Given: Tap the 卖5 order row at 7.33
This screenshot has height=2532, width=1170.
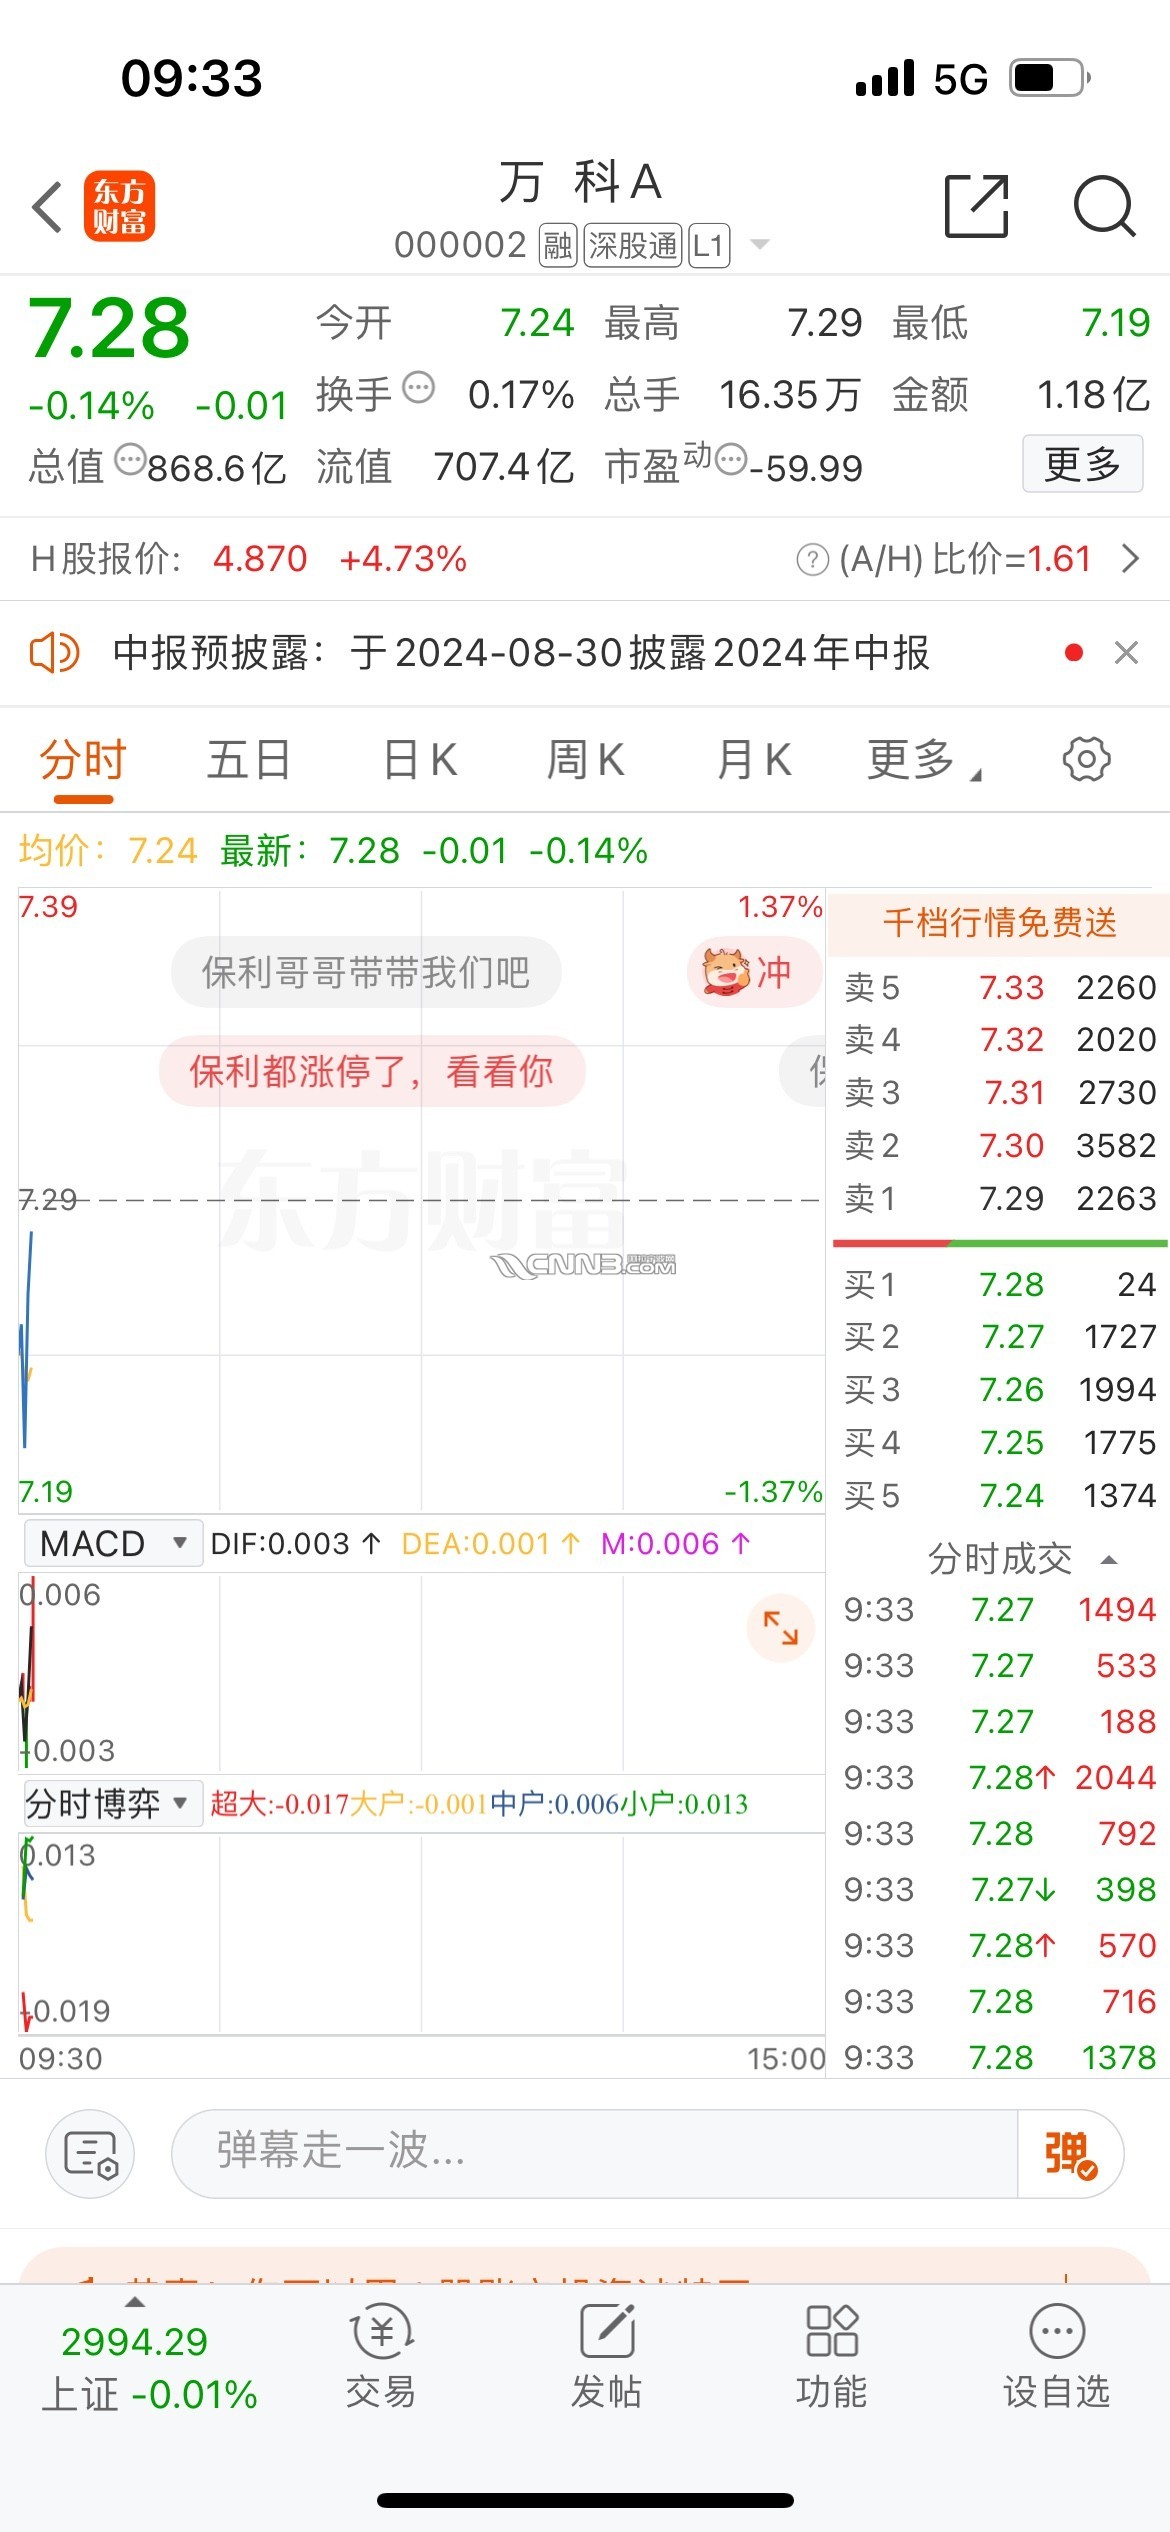Looking at the screenshot, I should coord(999,988).
